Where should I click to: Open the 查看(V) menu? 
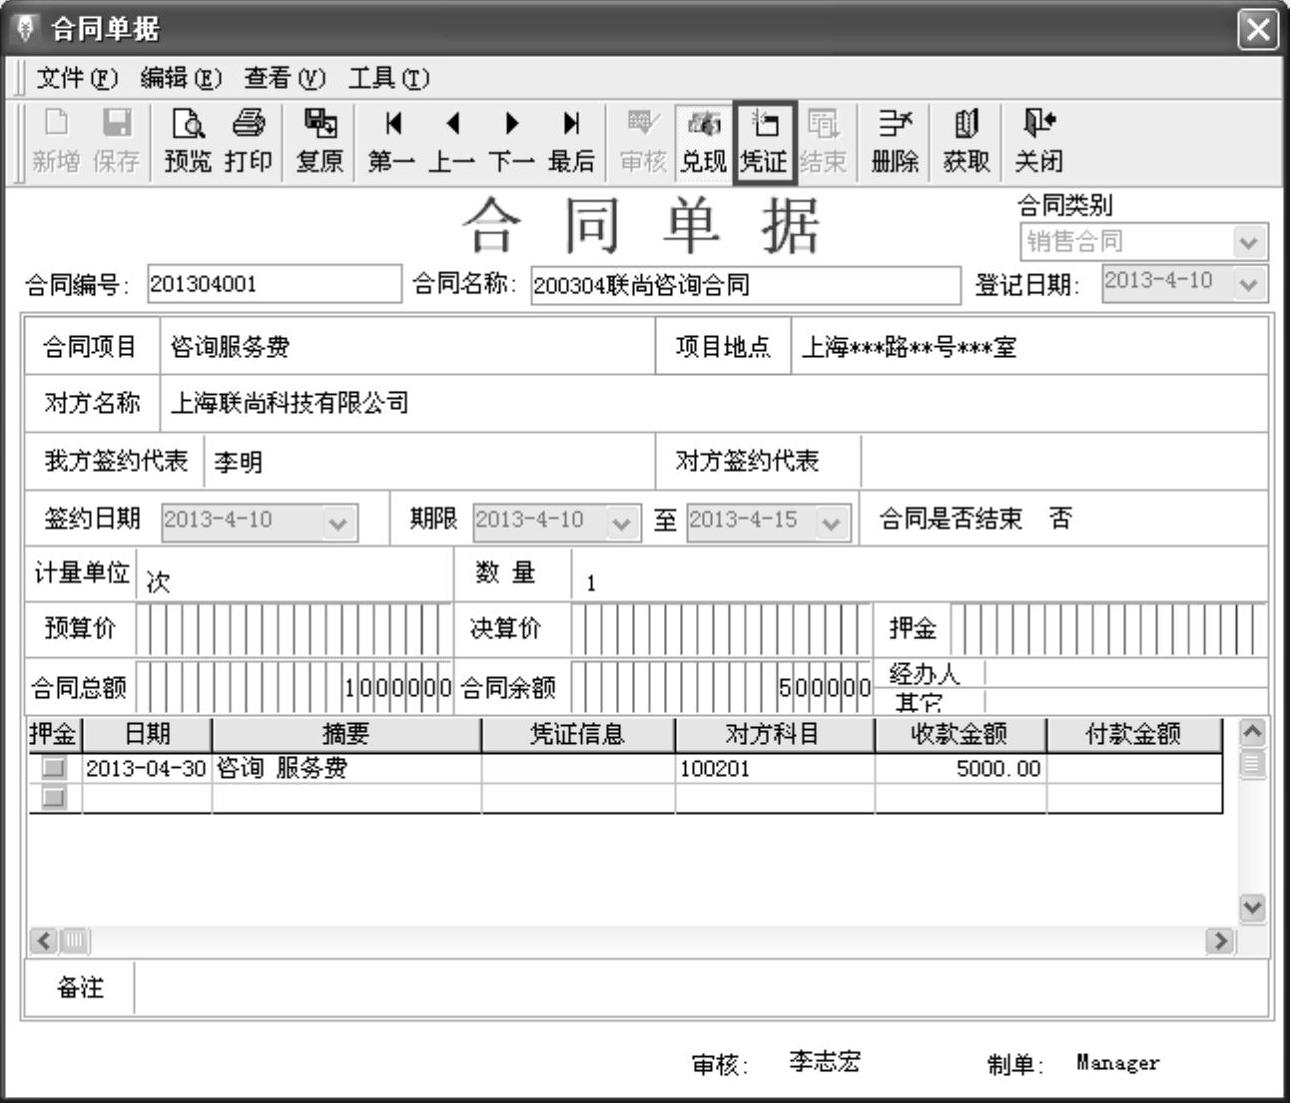(285, 78)
